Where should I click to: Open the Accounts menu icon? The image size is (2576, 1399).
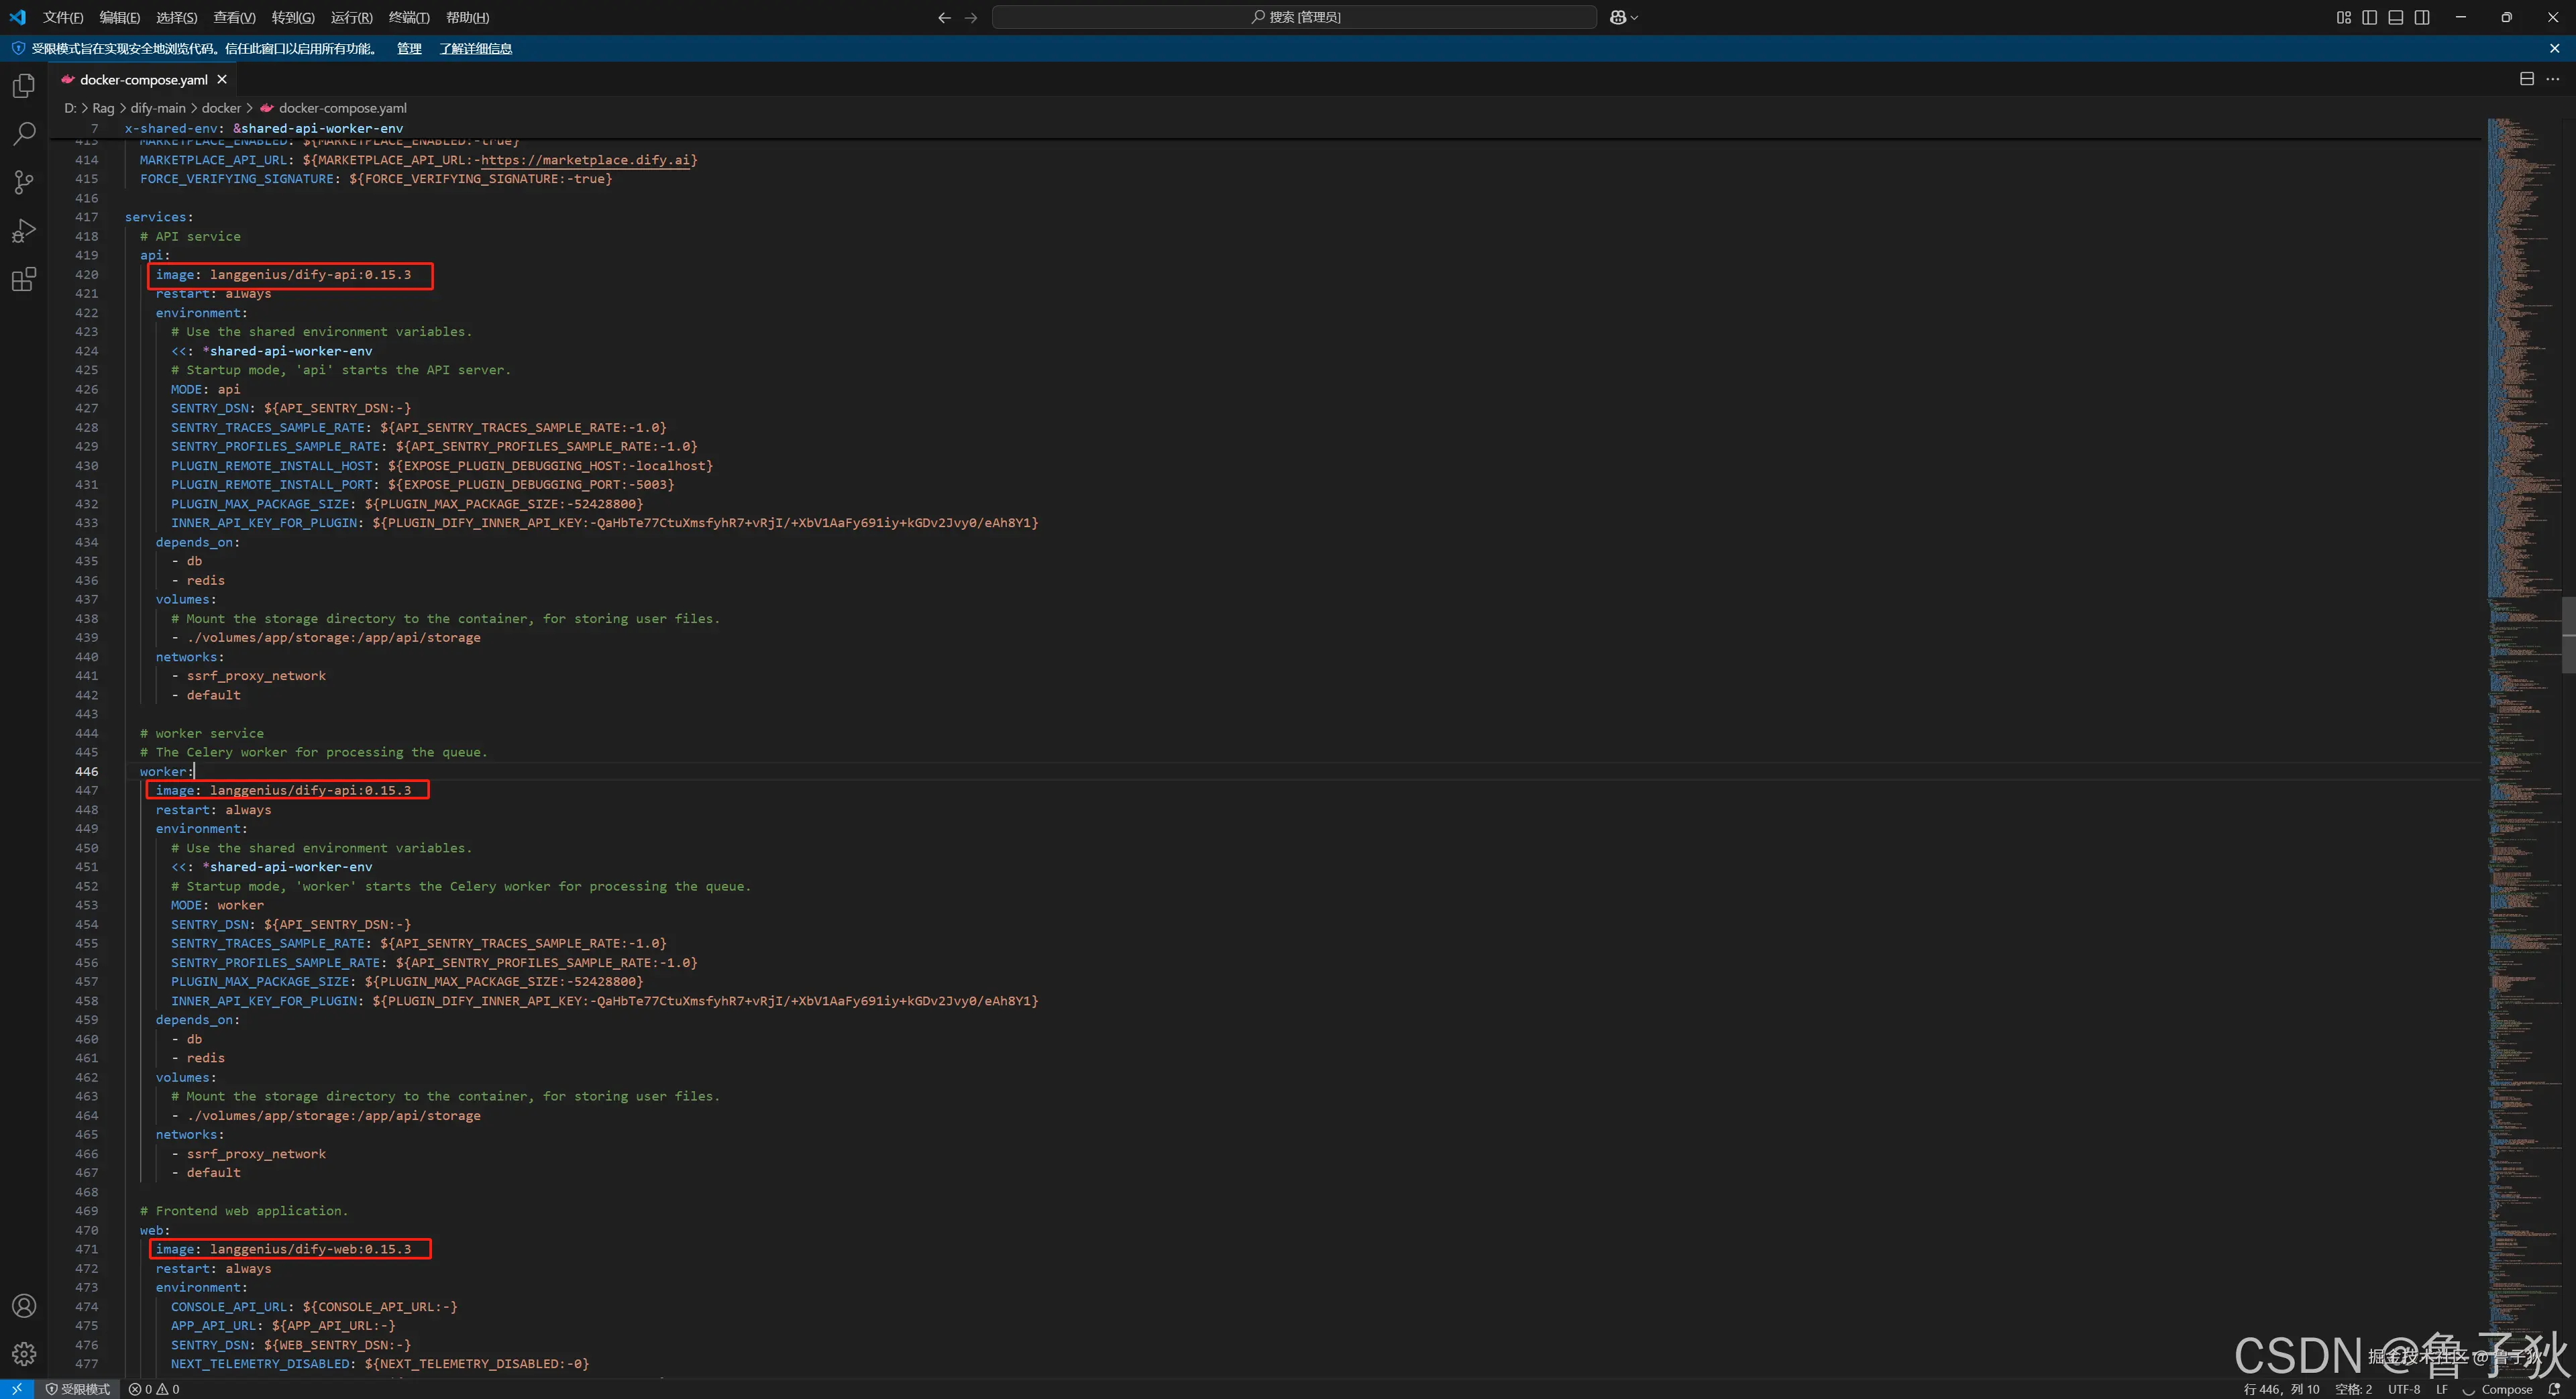(x=24, y=1306)
